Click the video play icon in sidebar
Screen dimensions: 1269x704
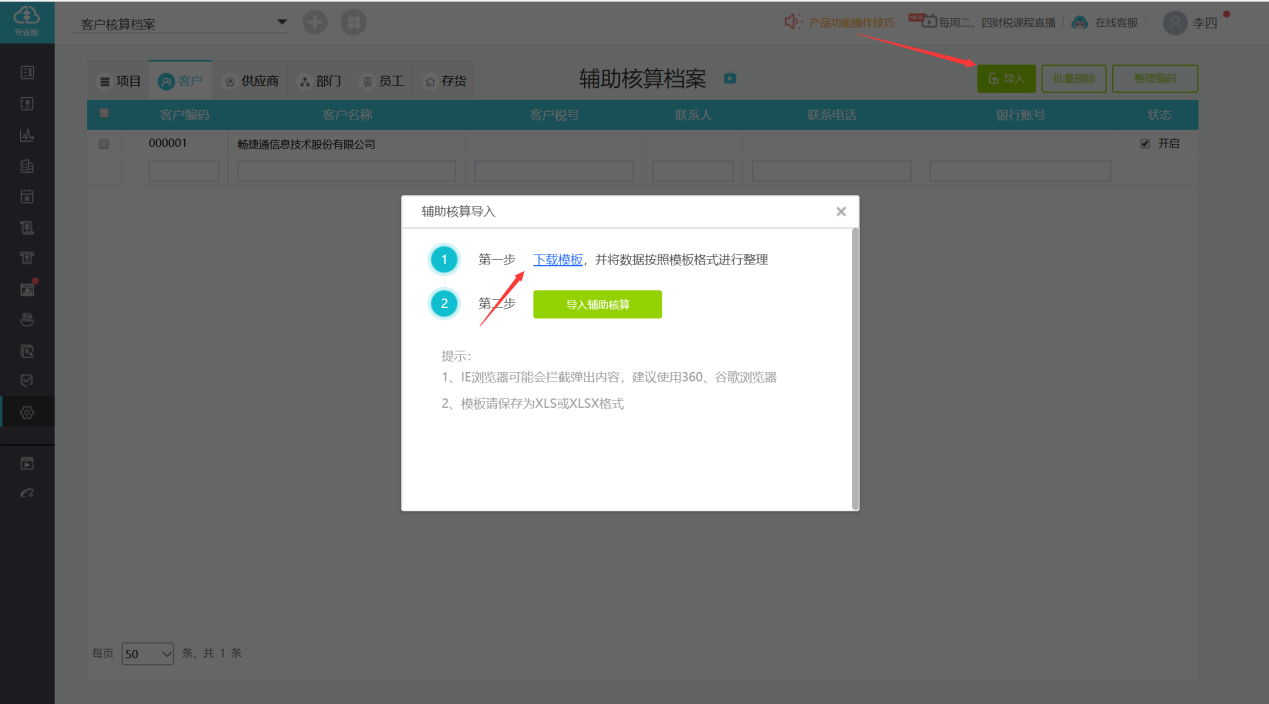[27, 464]
